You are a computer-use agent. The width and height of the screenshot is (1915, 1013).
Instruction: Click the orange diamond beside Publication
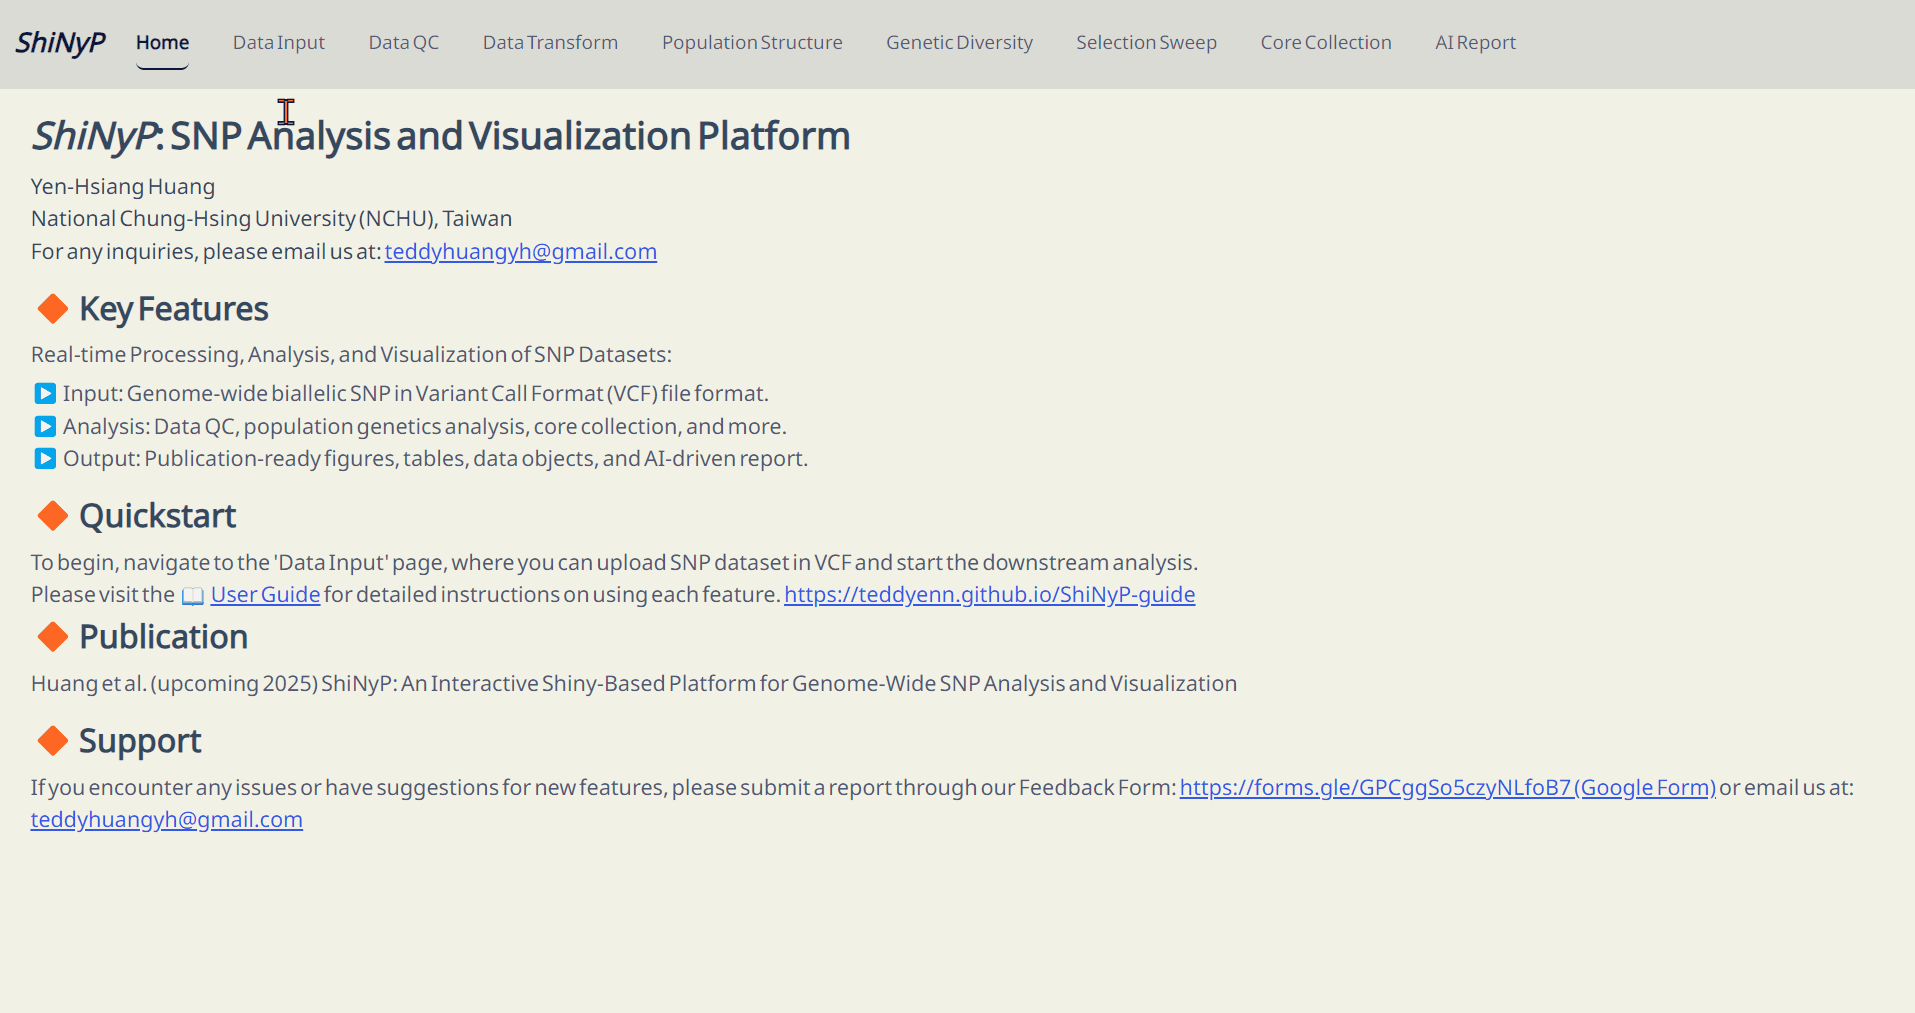53,637
